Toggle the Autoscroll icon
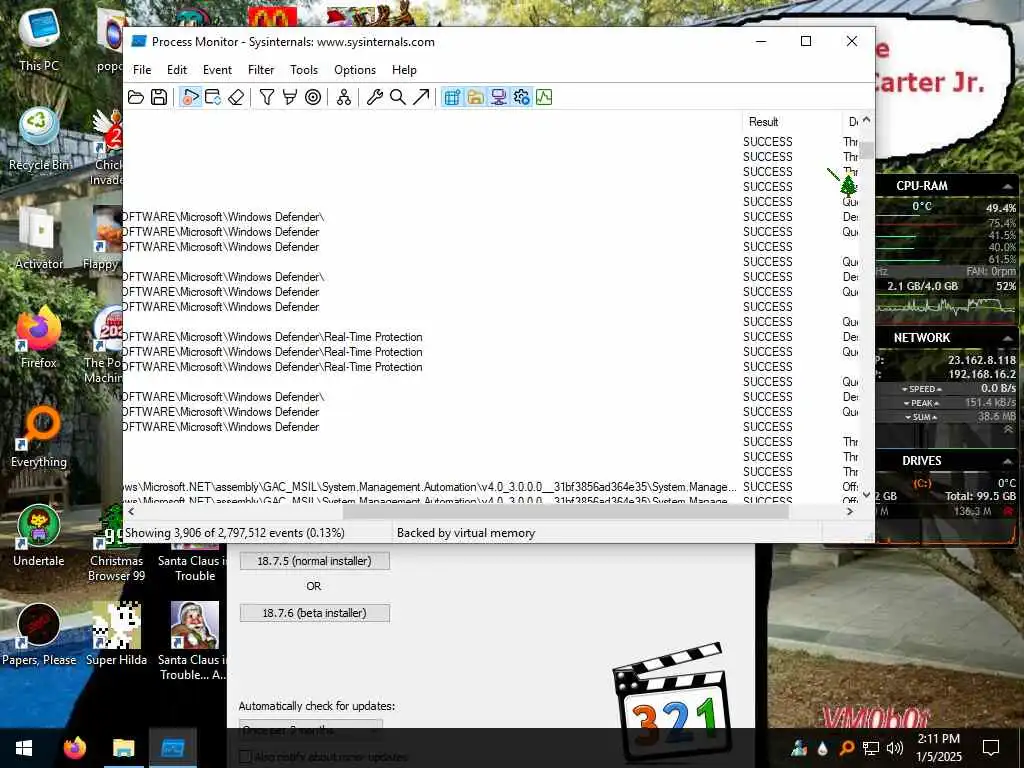Viewport: 1024px width, 768px height. (213, 97)
